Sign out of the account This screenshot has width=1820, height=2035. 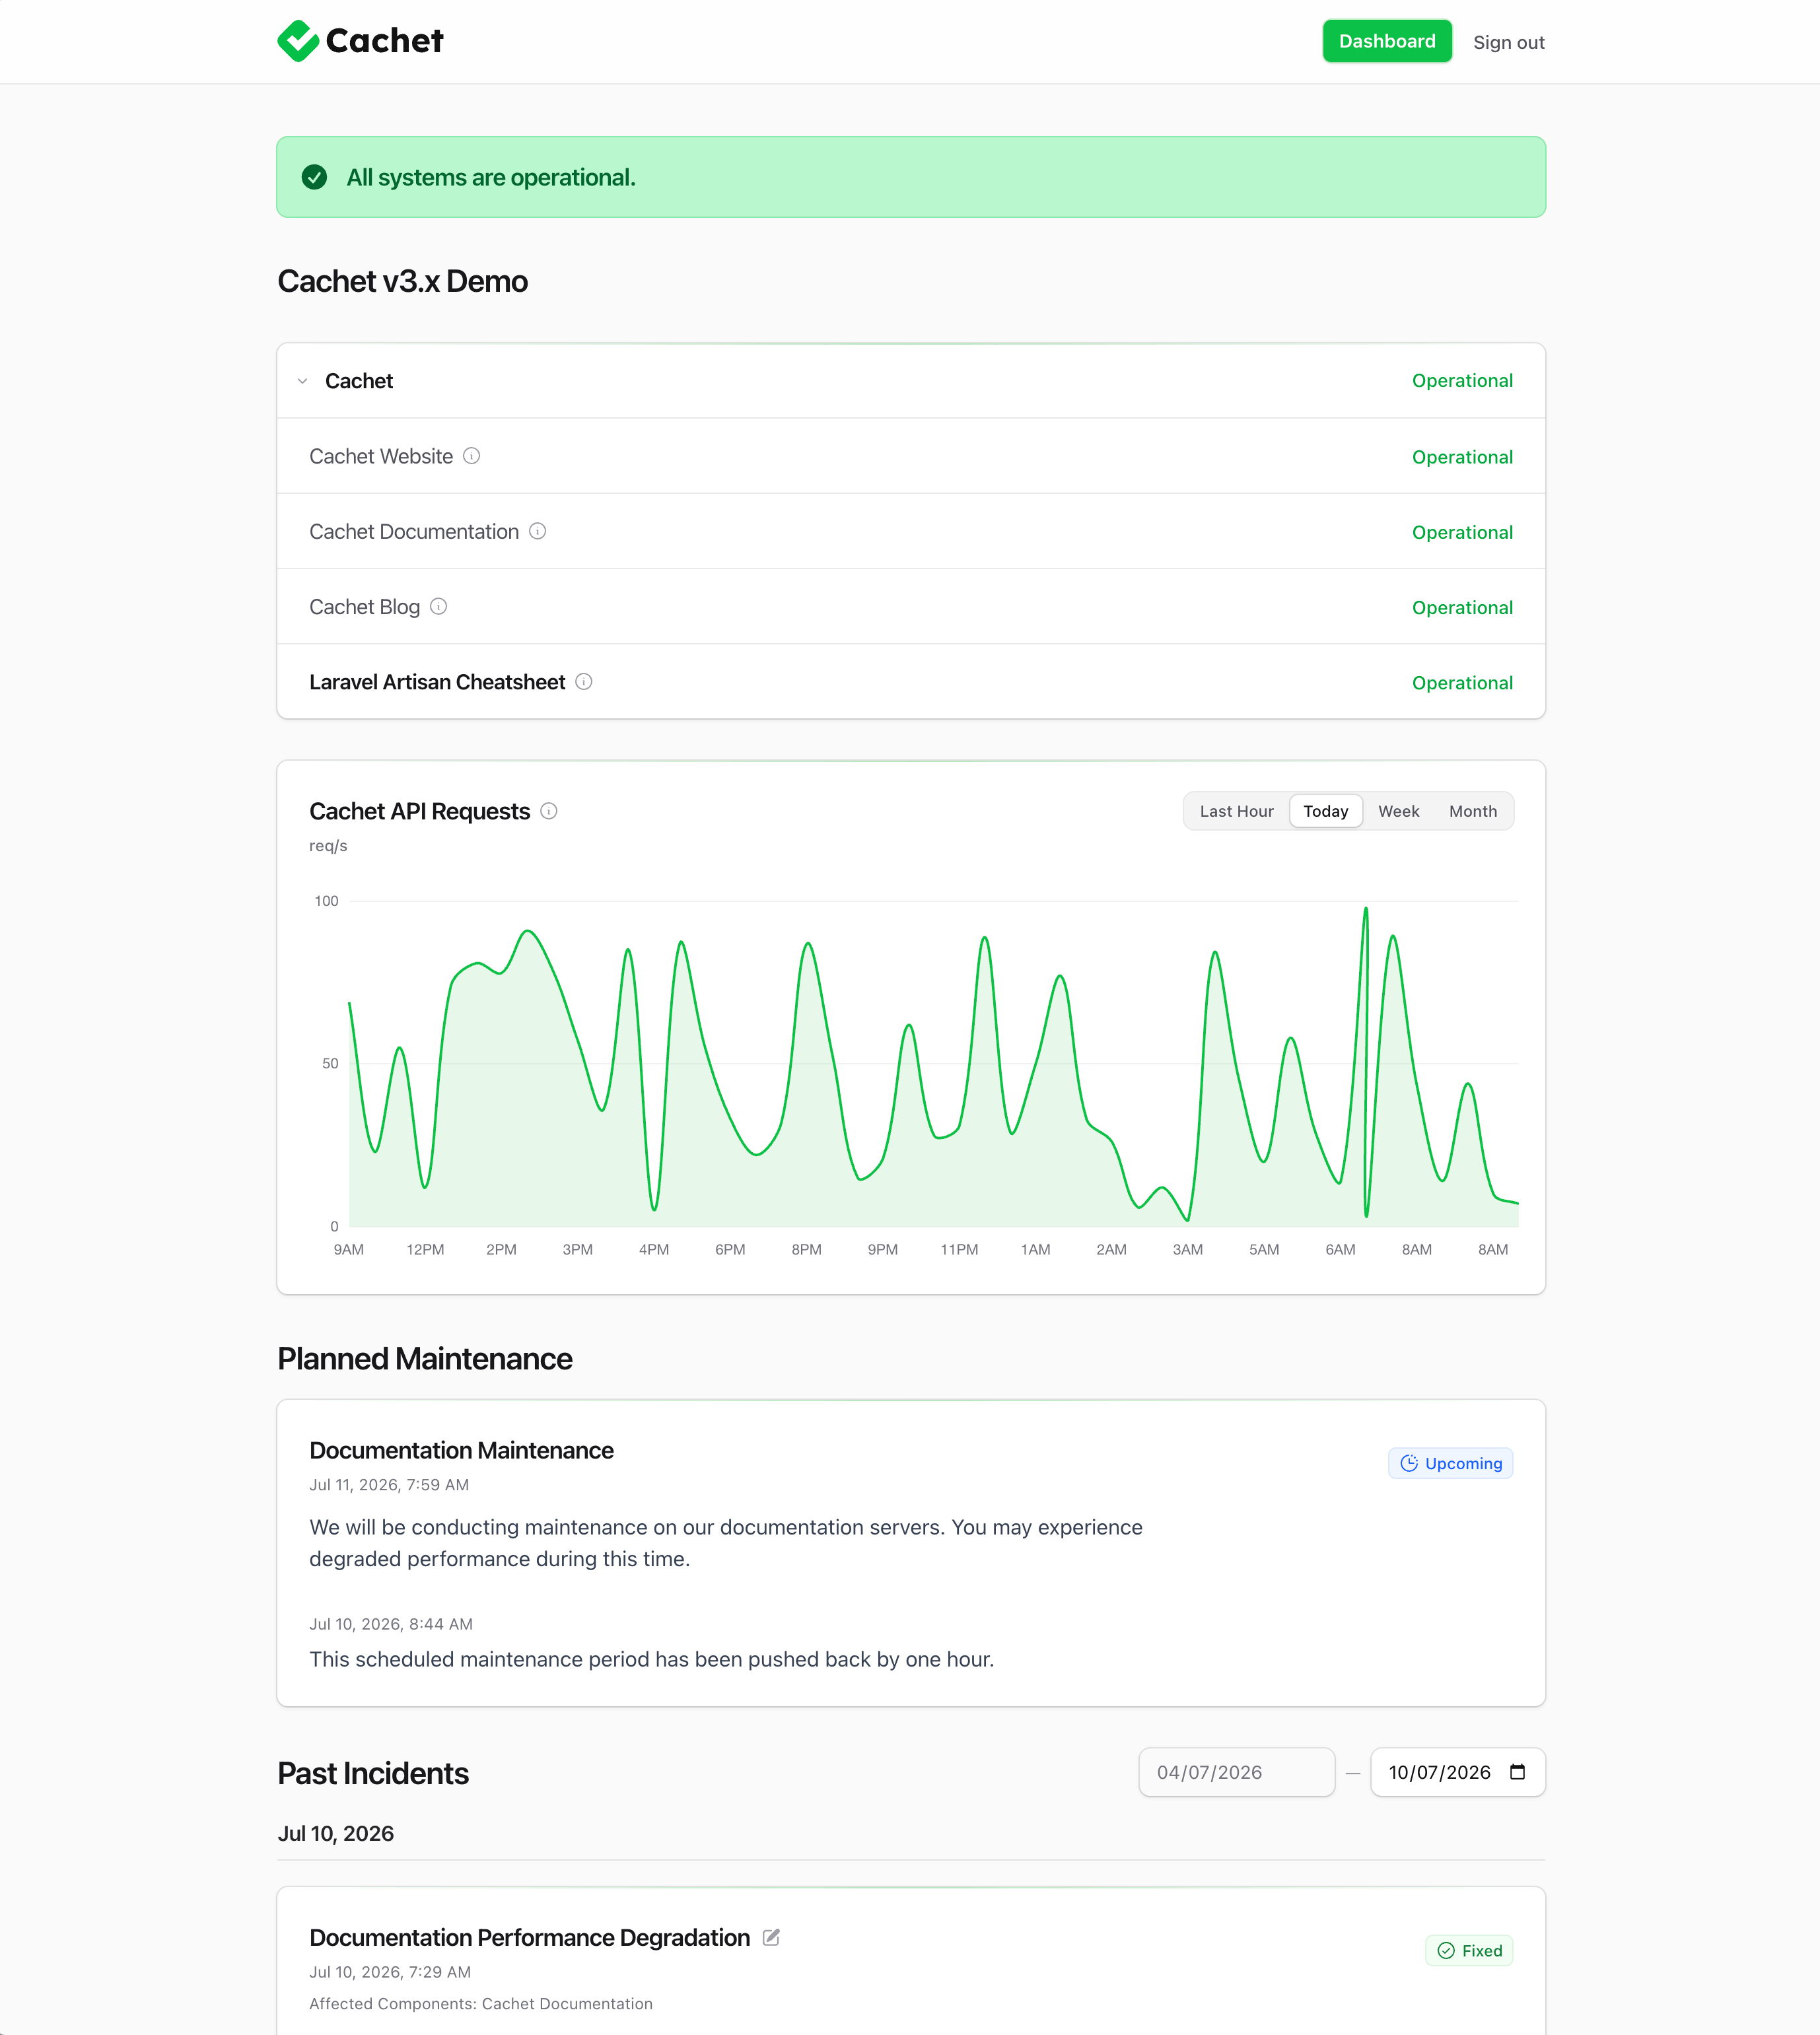click(1508, 42)
